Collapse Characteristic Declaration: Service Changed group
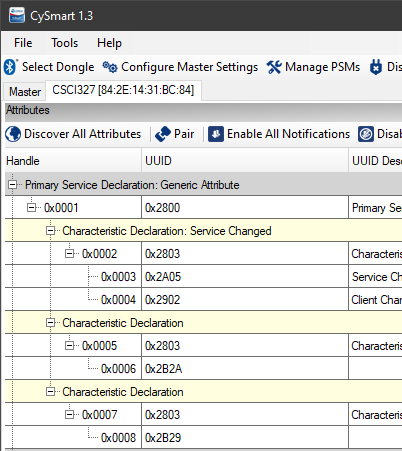Screen dimensions: 402x451 [x=50, y=231]
